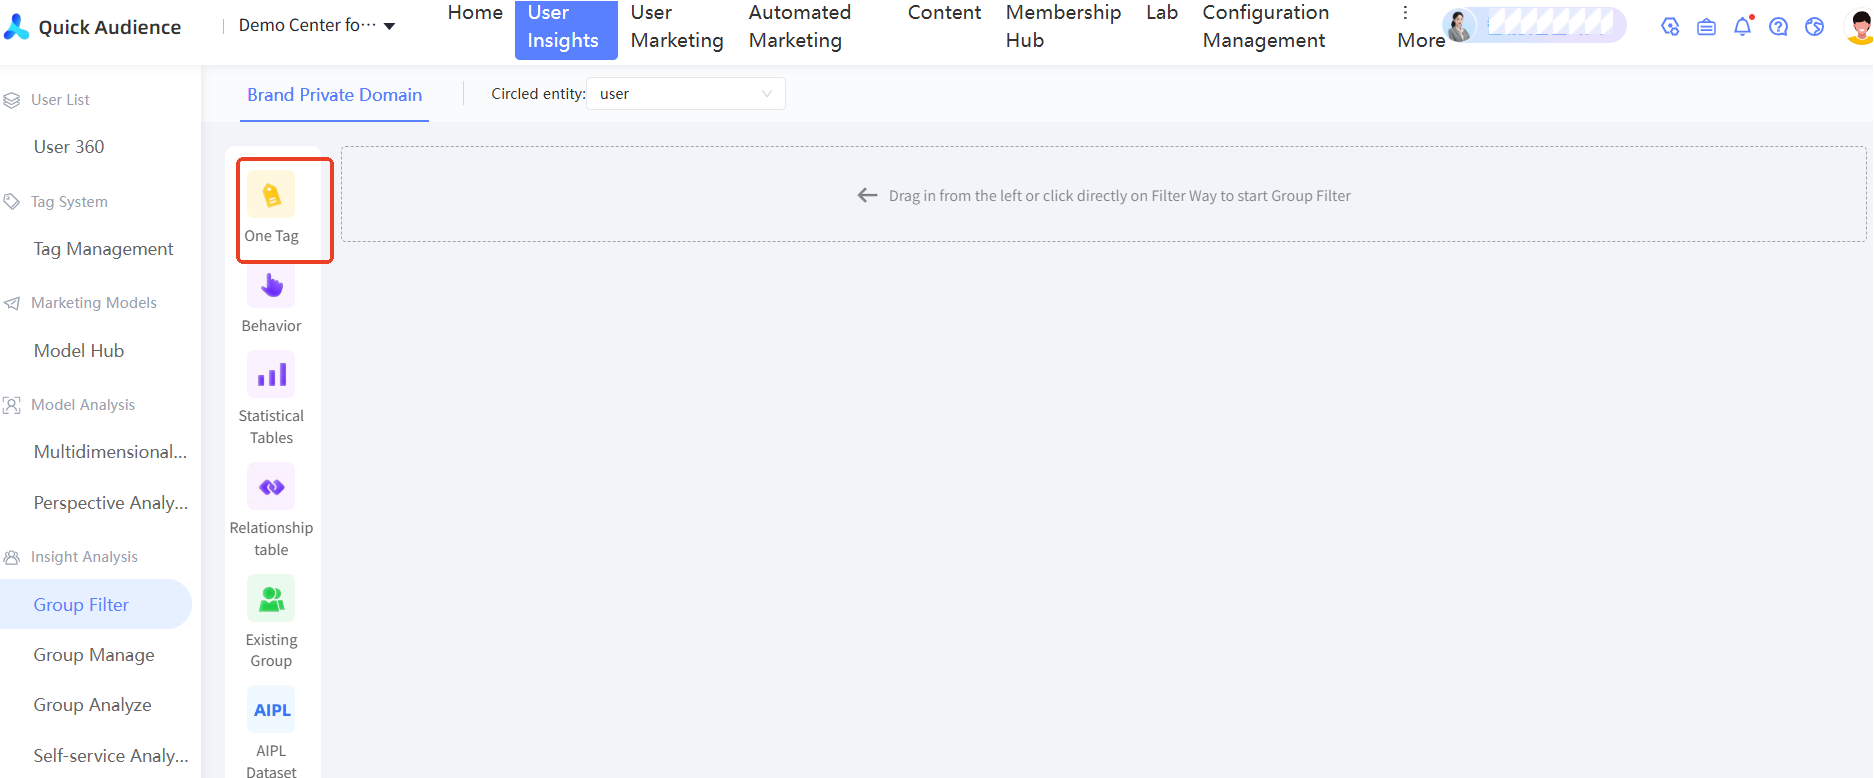Open the User Marketing menu
This screenshot has width=1874, height=778.
[x=677, y=27]
